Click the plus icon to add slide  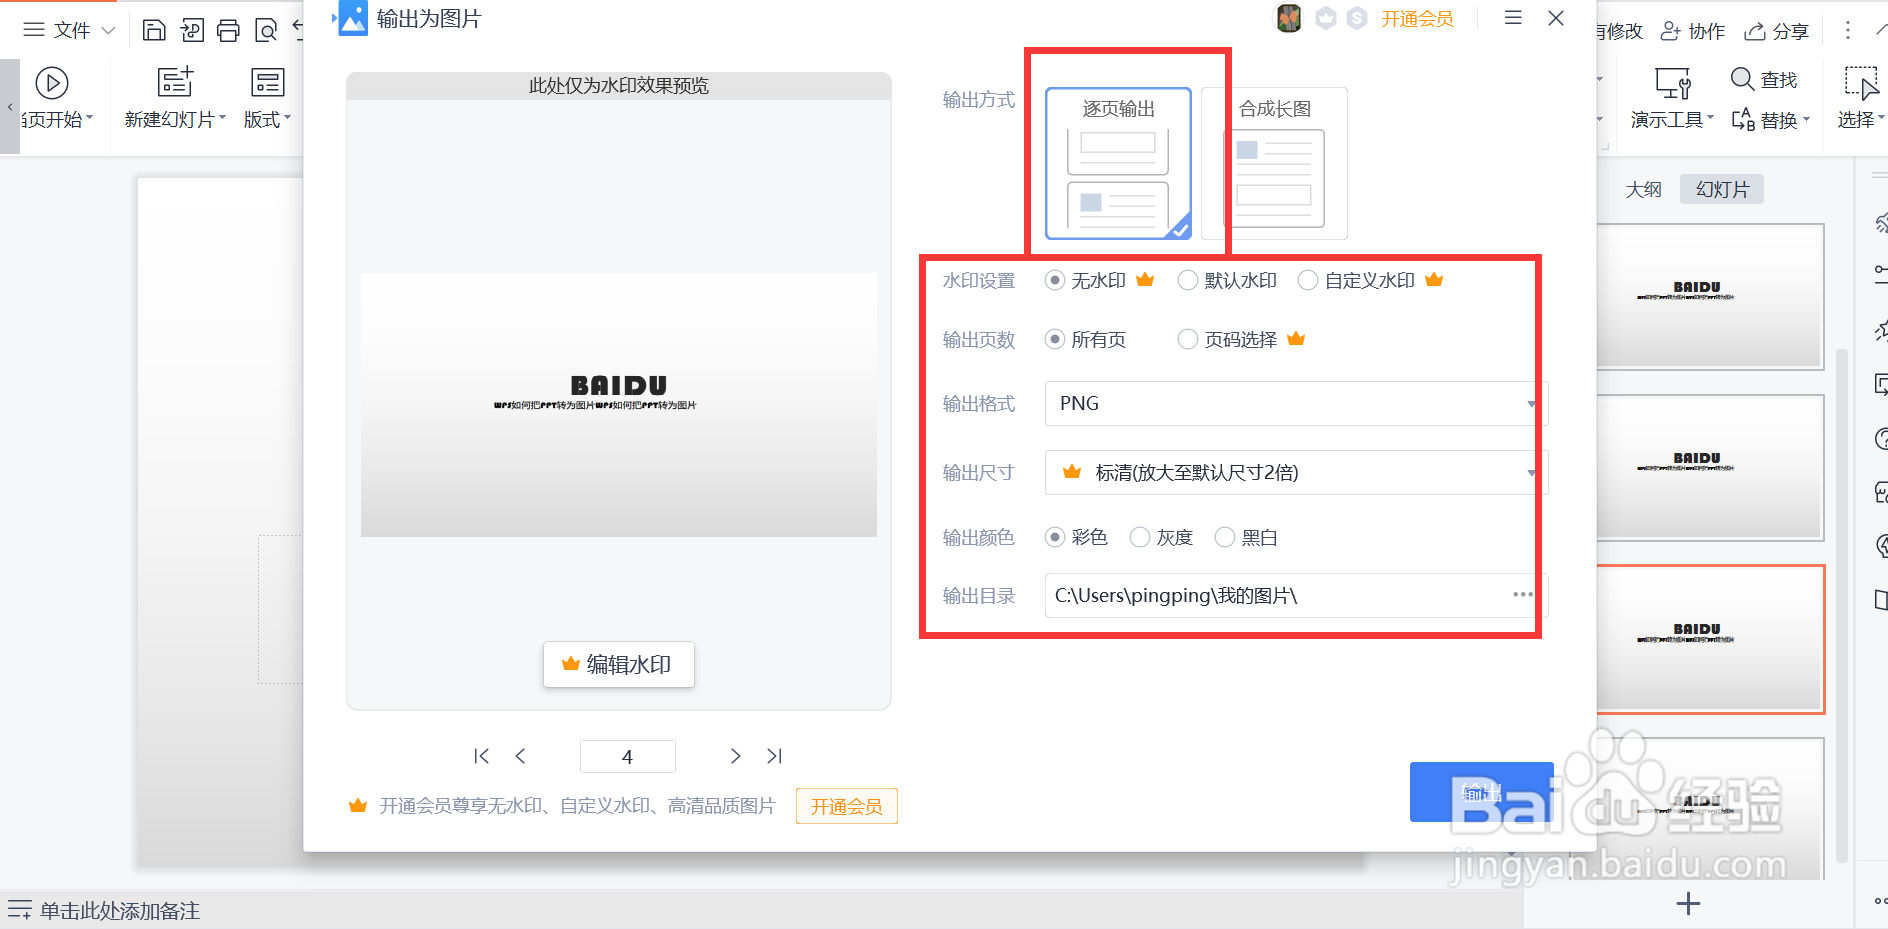pyautogui.click(x=1688, y=904)
